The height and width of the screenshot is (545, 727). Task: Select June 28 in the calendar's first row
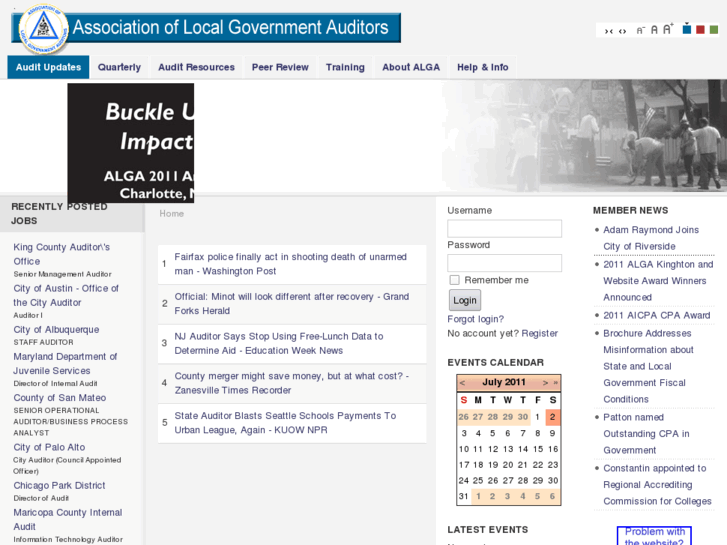coord(493,417)
